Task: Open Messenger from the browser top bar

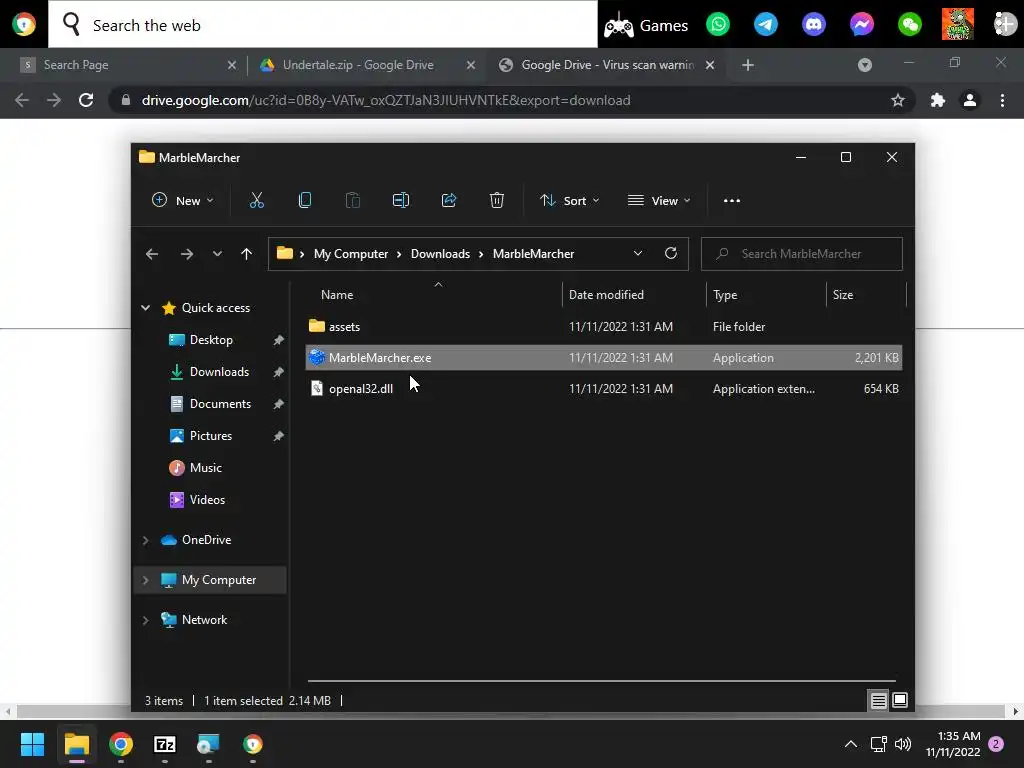Action: (862, 25)
